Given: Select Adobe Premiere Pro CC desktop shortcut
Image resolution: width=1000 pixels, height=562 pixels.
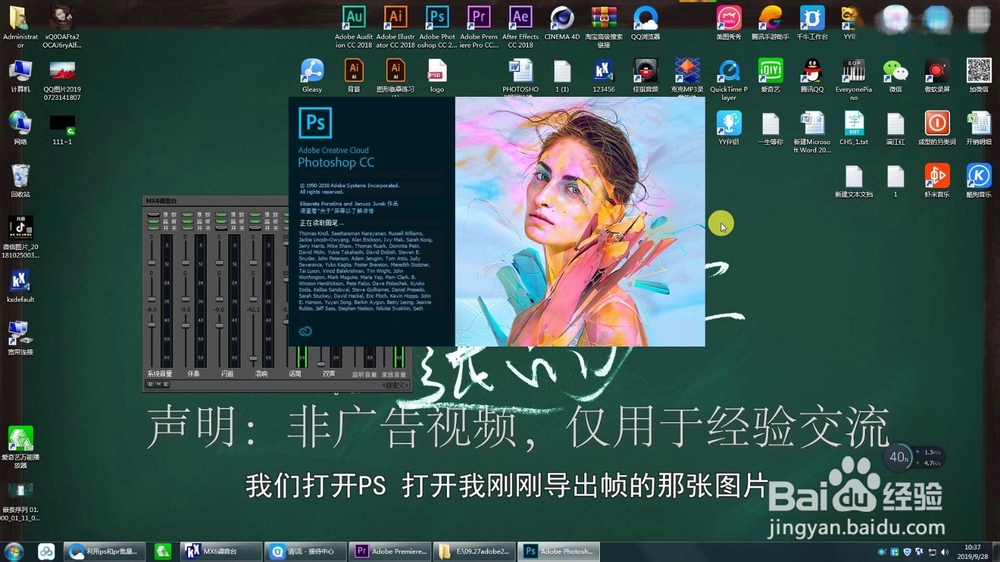Looking at the screenshot, I should point(478,26).
